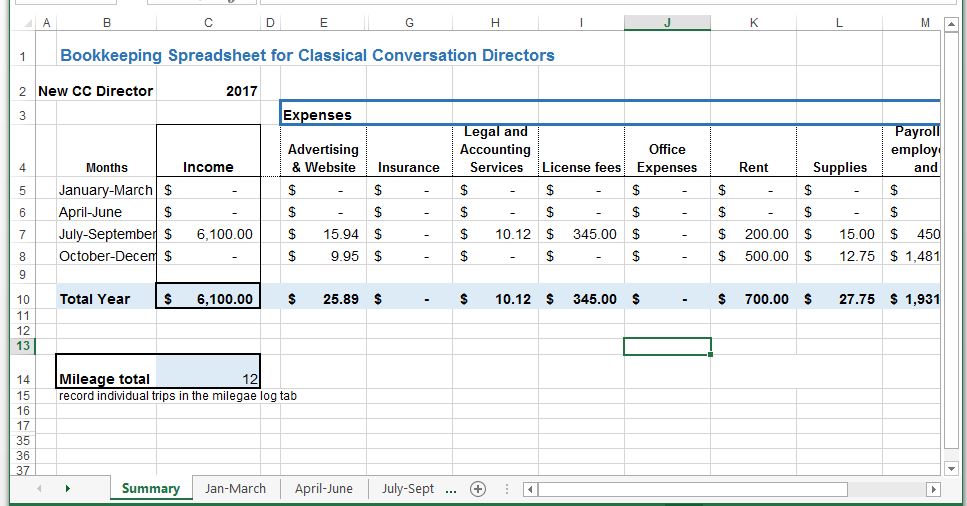Select column C header
967x506 pixels.
[208, 23]
